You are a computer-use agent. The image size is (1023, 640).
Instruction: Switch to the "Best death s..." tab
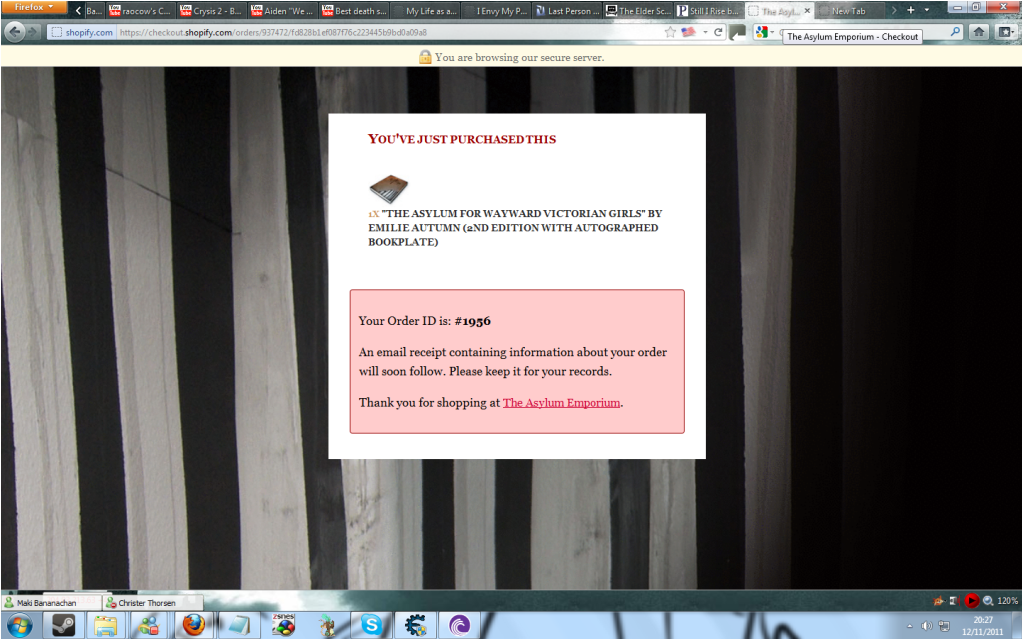tap(354, 10)
